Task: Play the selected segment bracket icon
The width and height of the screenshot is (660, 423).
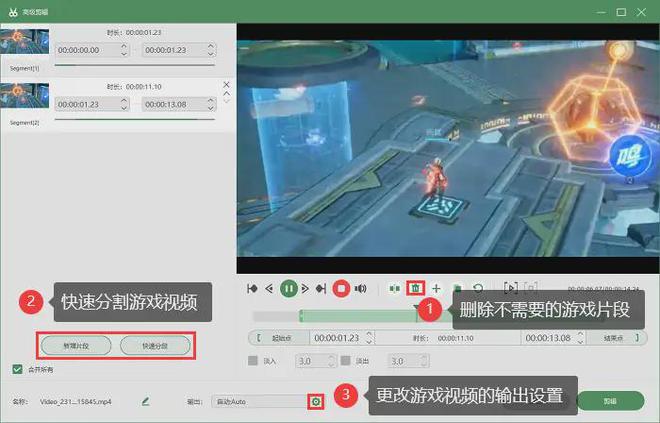Action: point(511,288)
